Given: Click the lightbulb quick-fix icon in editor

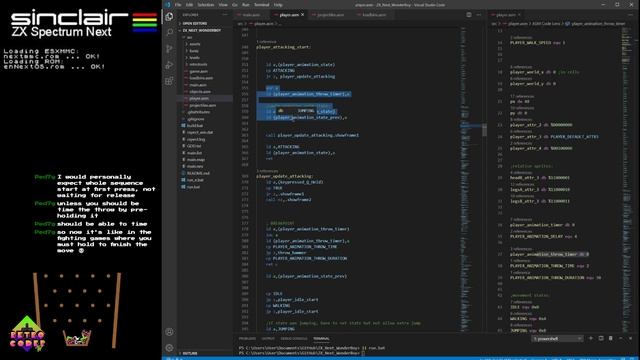Looking at the screenshot, I should (281, 111).
